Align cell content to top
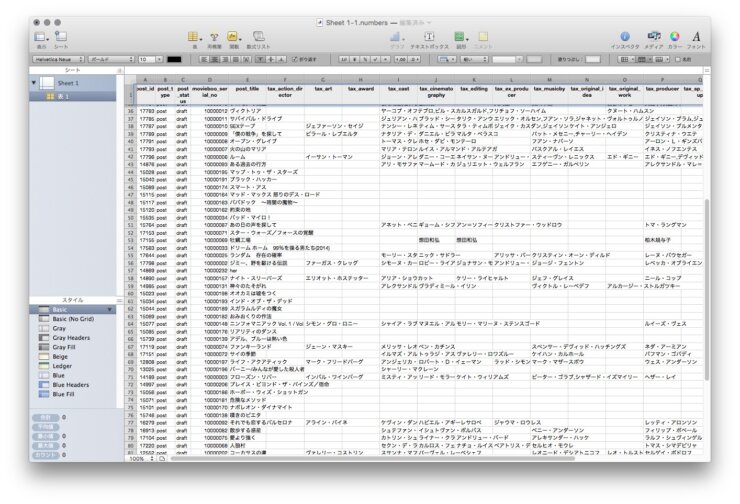Screen dimensions: 740x504 point(261,59)
